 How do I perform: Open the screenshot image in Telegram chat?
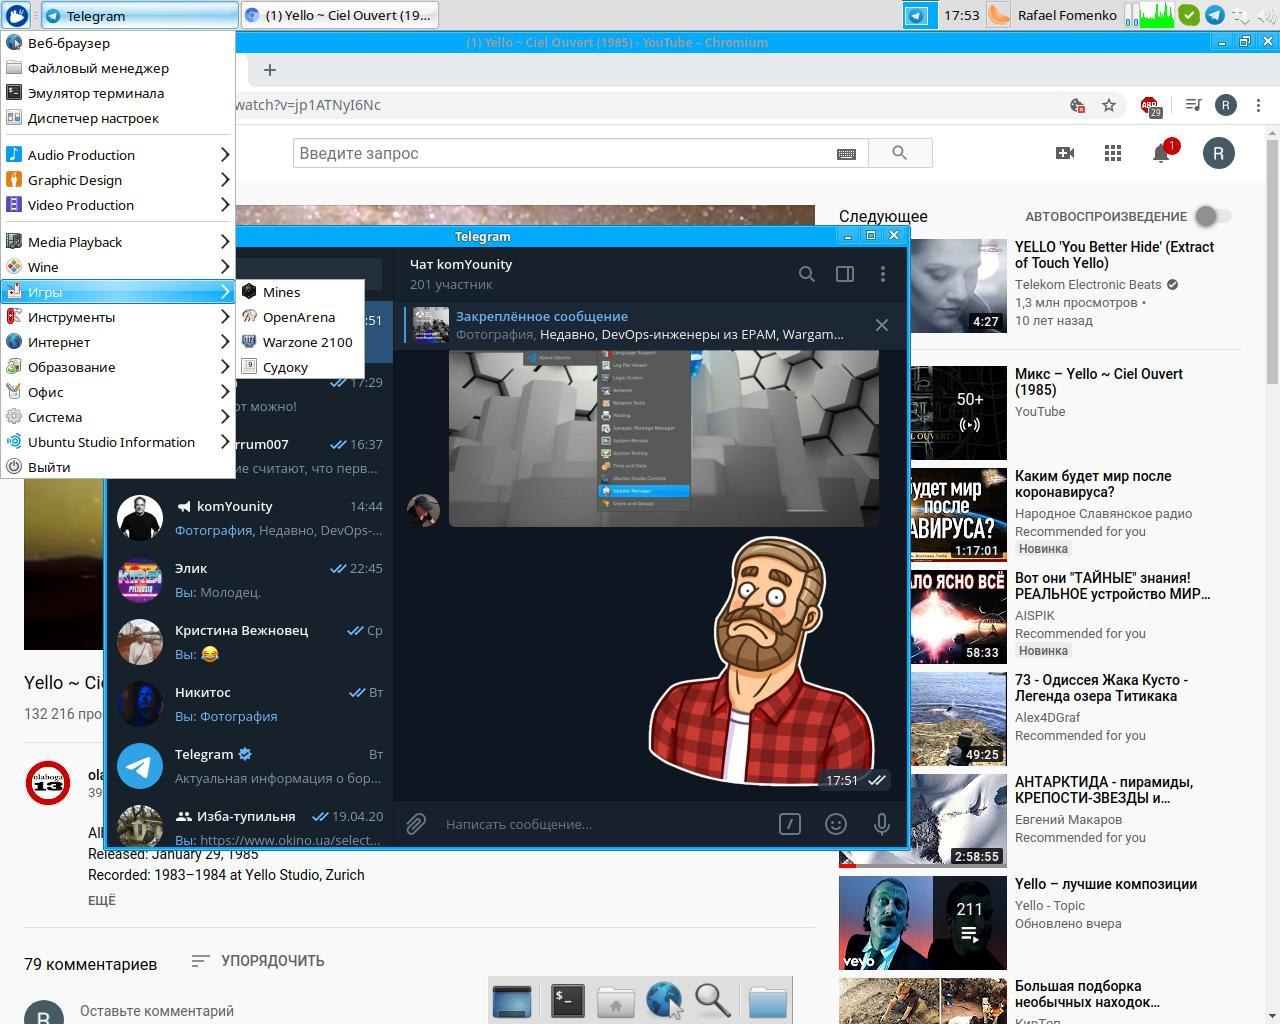pos(664,438)
